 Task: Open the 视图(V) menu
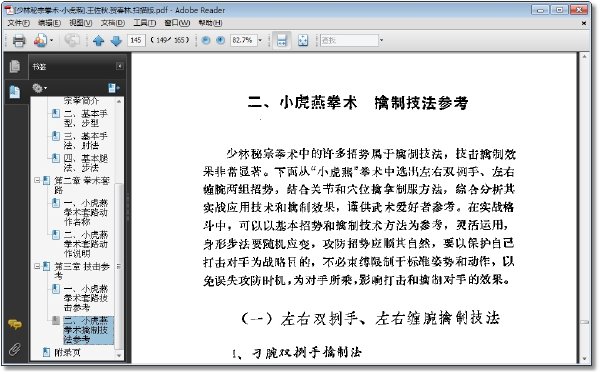[x=81, y=23]
